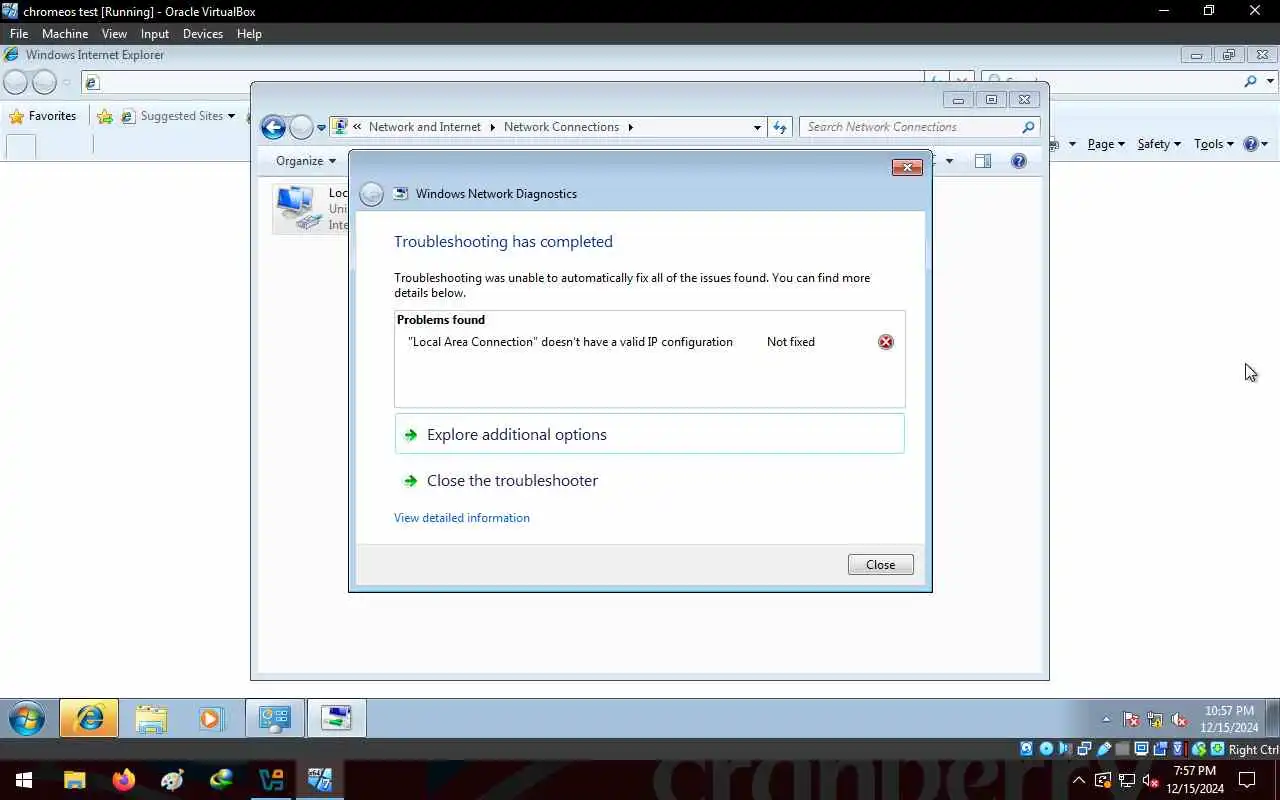Click VirtualBox network adapters indicator
The height and width of the screenshot is (800, 1280).
coord(1084,749)
